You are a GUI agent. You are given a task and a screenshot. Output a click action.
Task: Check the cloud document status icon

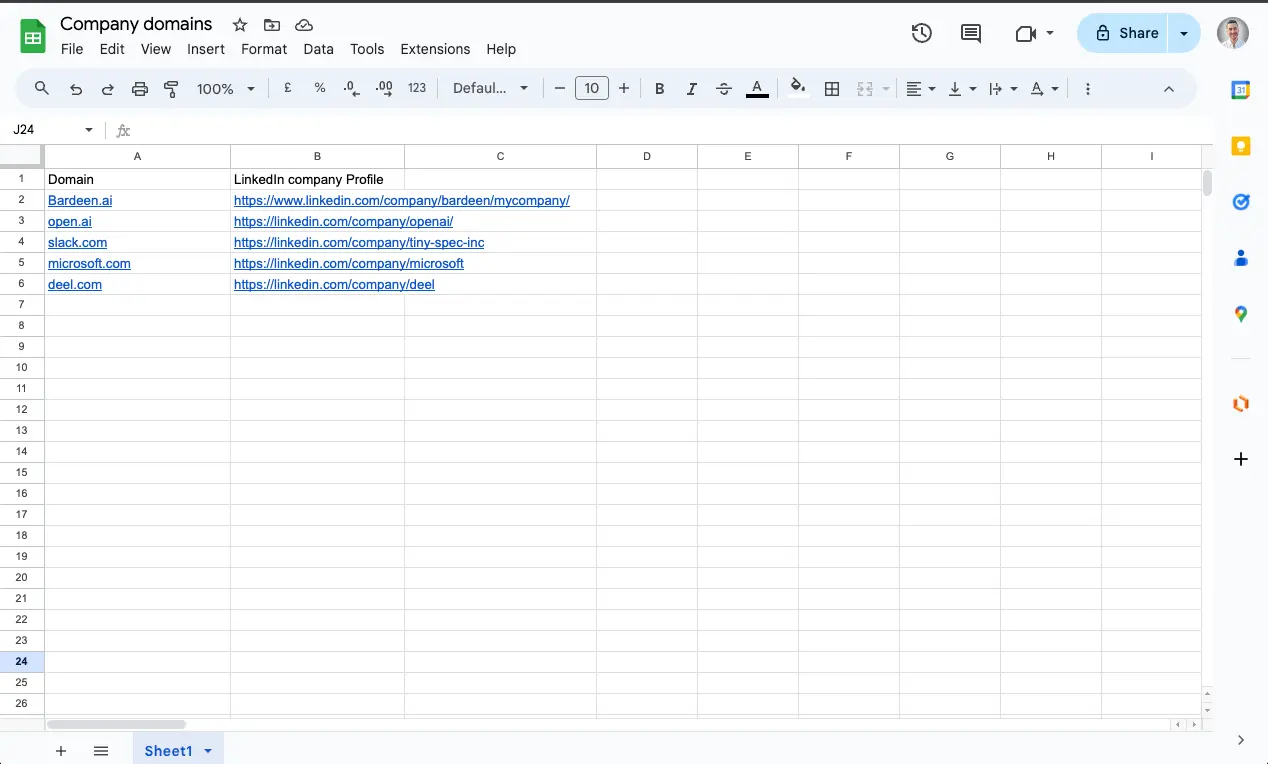[x=304, y=25]
